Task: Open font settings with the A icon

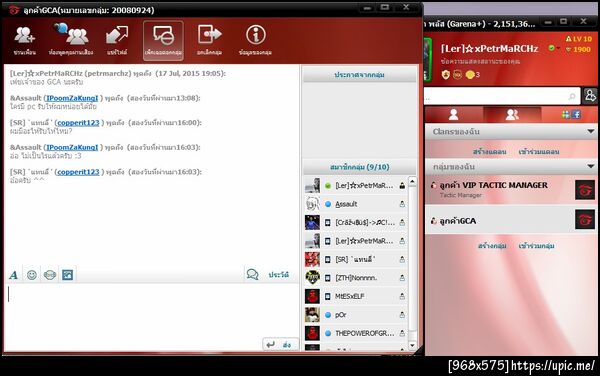Action: click(13, 275)
